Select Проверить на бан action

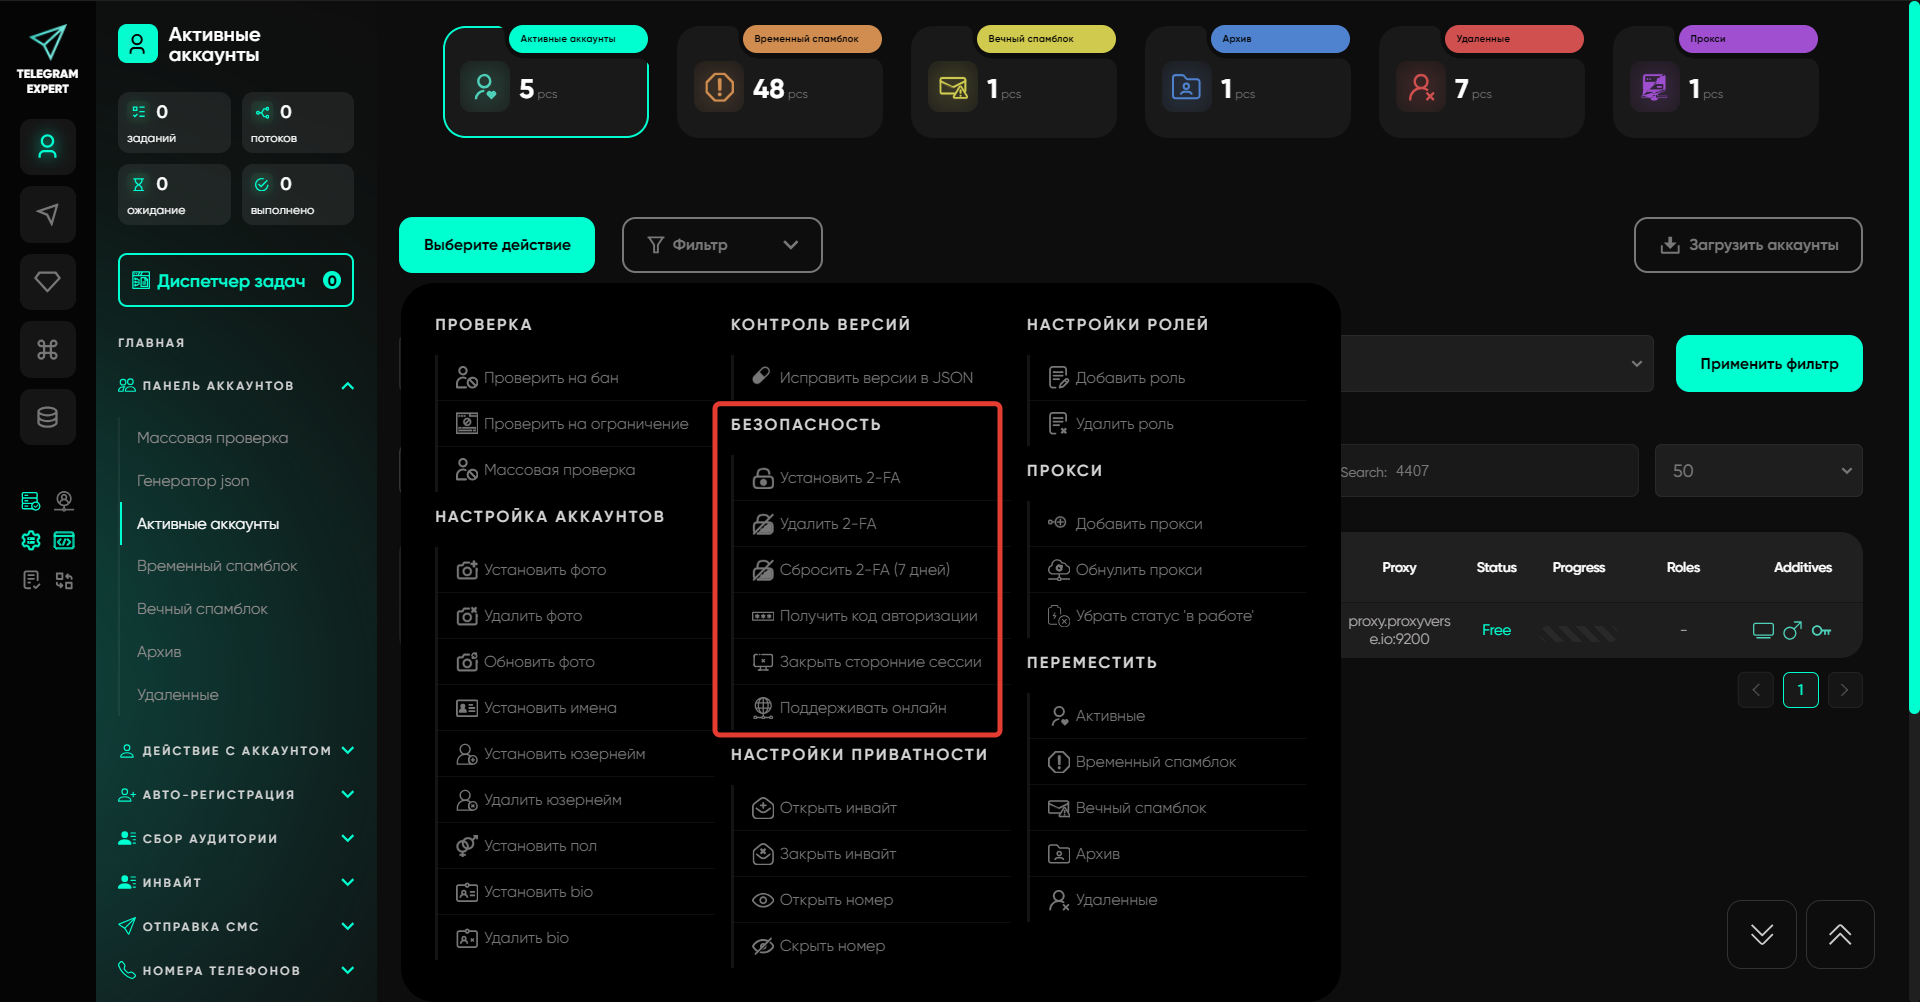click(550, 378)
